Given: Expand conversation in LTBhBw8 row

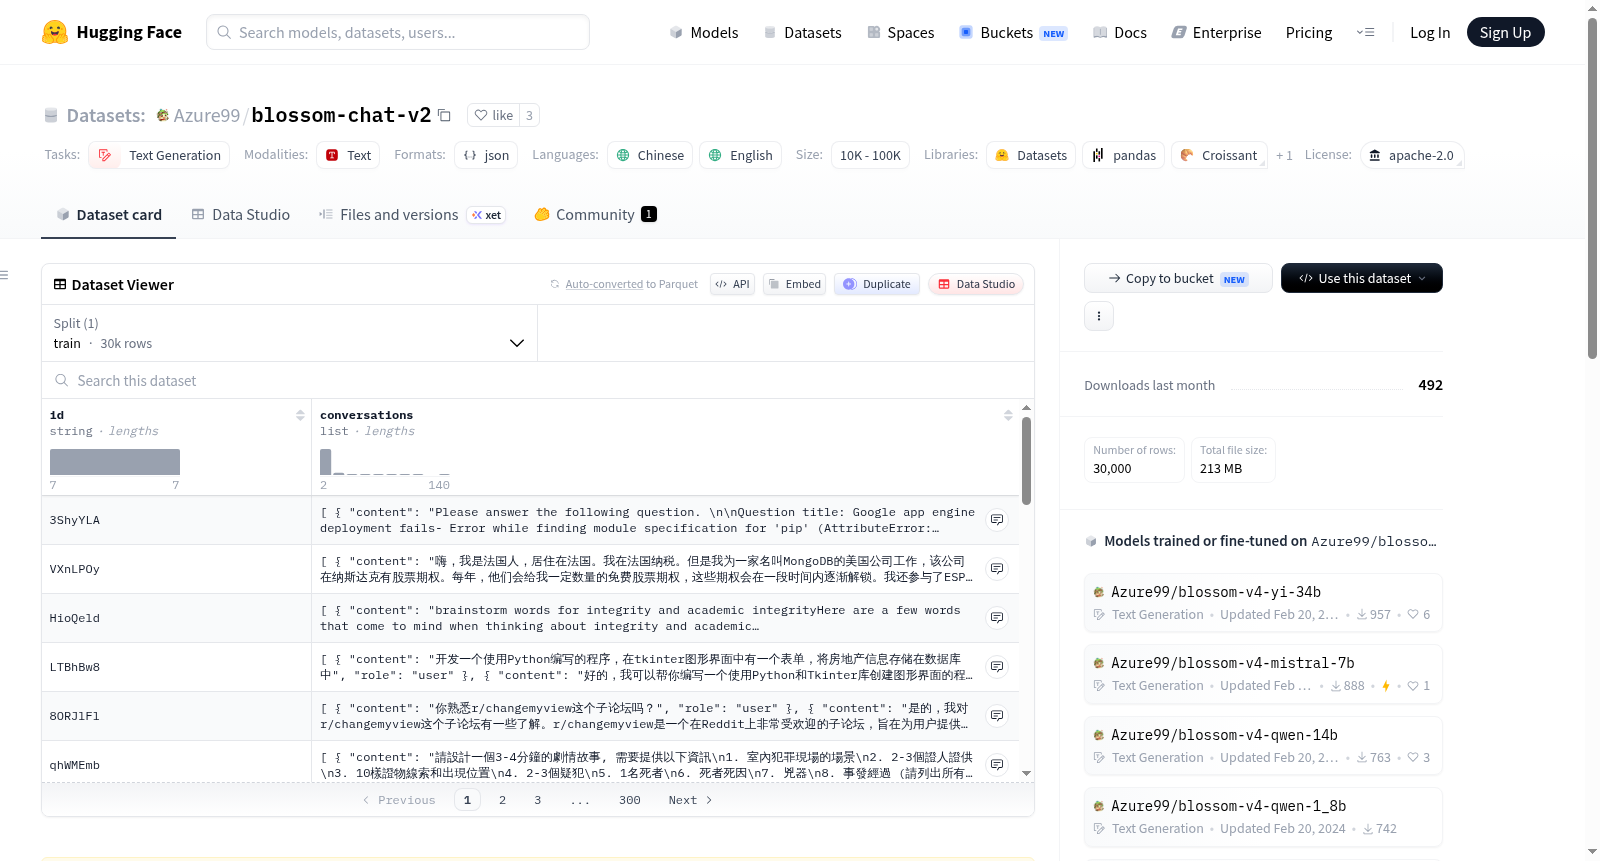Looking at the screenshot, I should point(997,667).
